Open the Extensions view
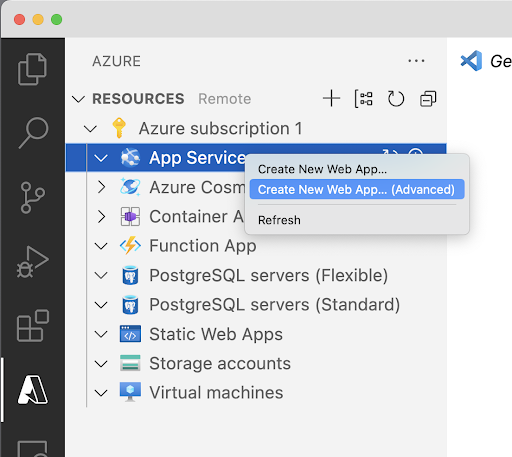The image size is (512, 457). tap(33, 326)
